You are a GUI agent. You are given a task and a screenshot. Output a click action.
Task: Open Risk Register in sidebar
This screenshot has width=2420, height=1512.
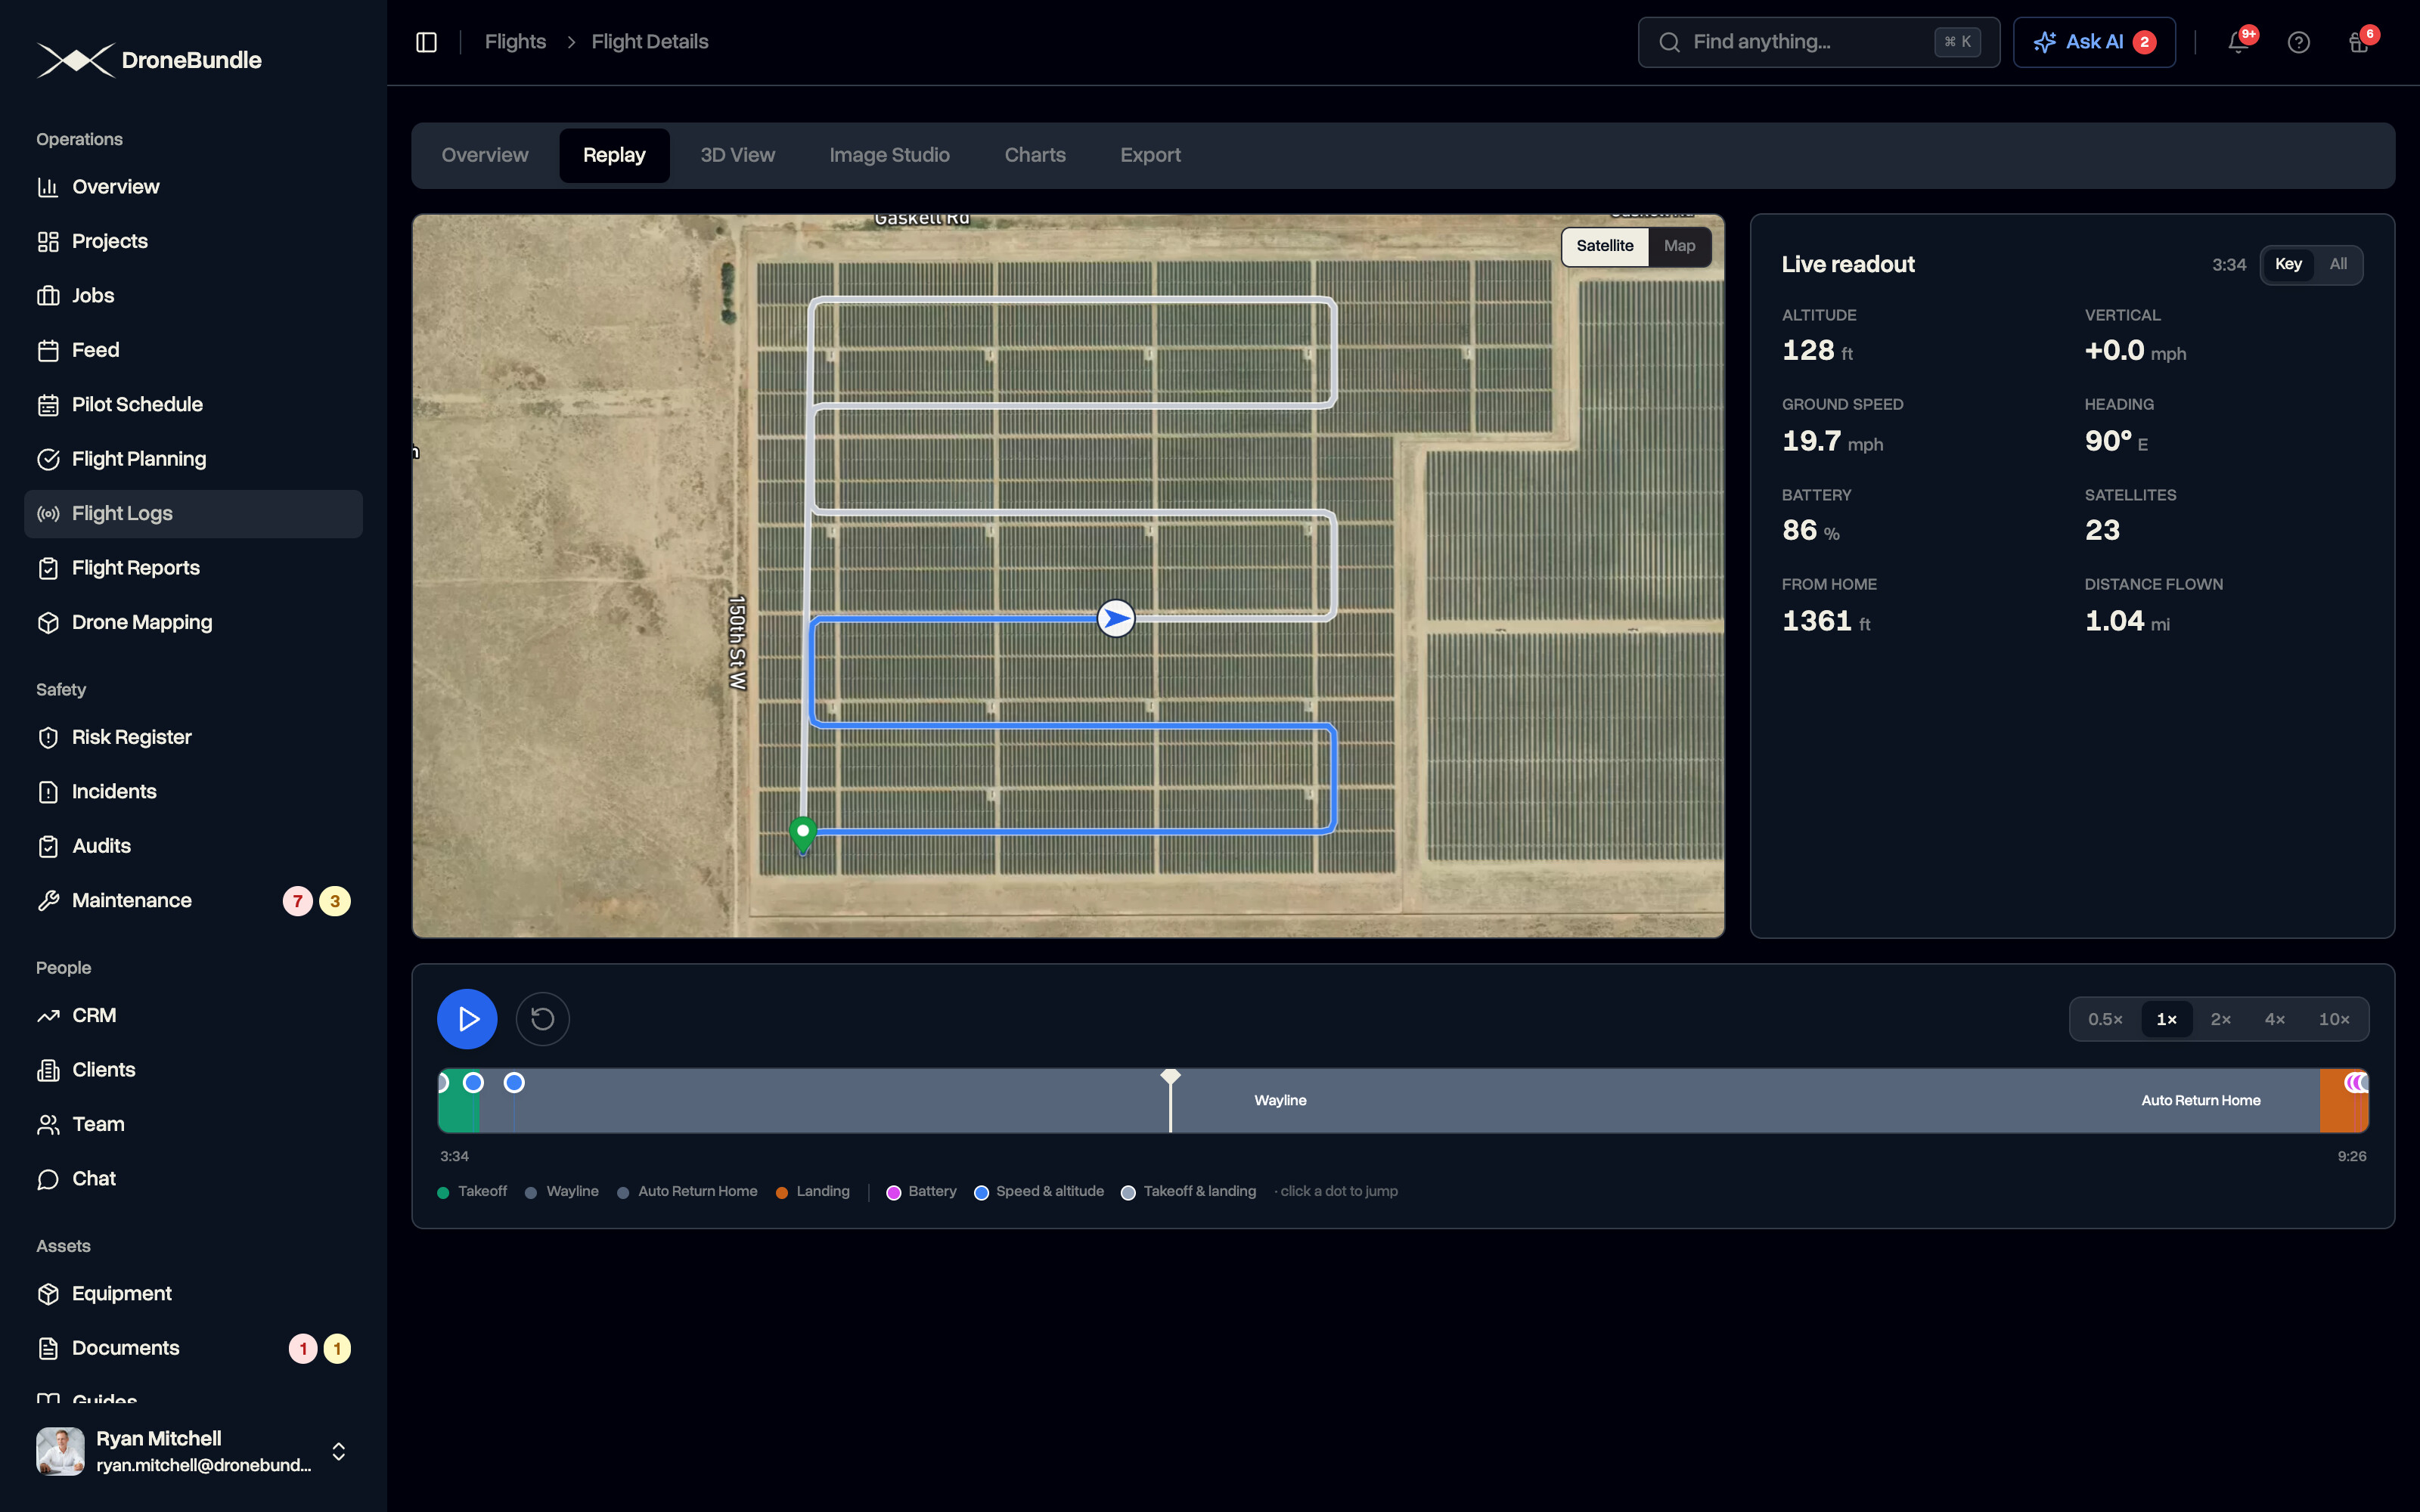coord(193,738)
